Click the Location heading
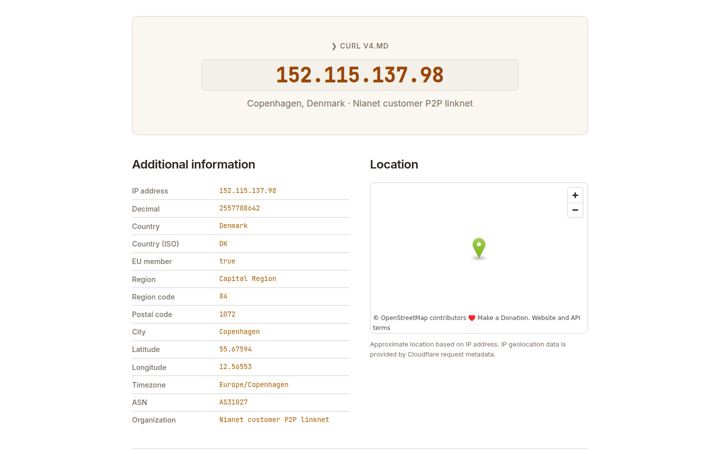This screenshot has width=720, height=450. pos(394,164)
